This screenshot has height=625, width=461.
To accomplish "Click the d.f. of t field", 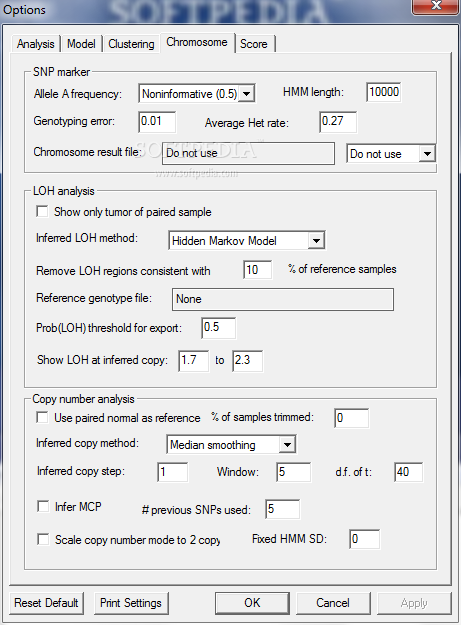I will tap(408, 472).
